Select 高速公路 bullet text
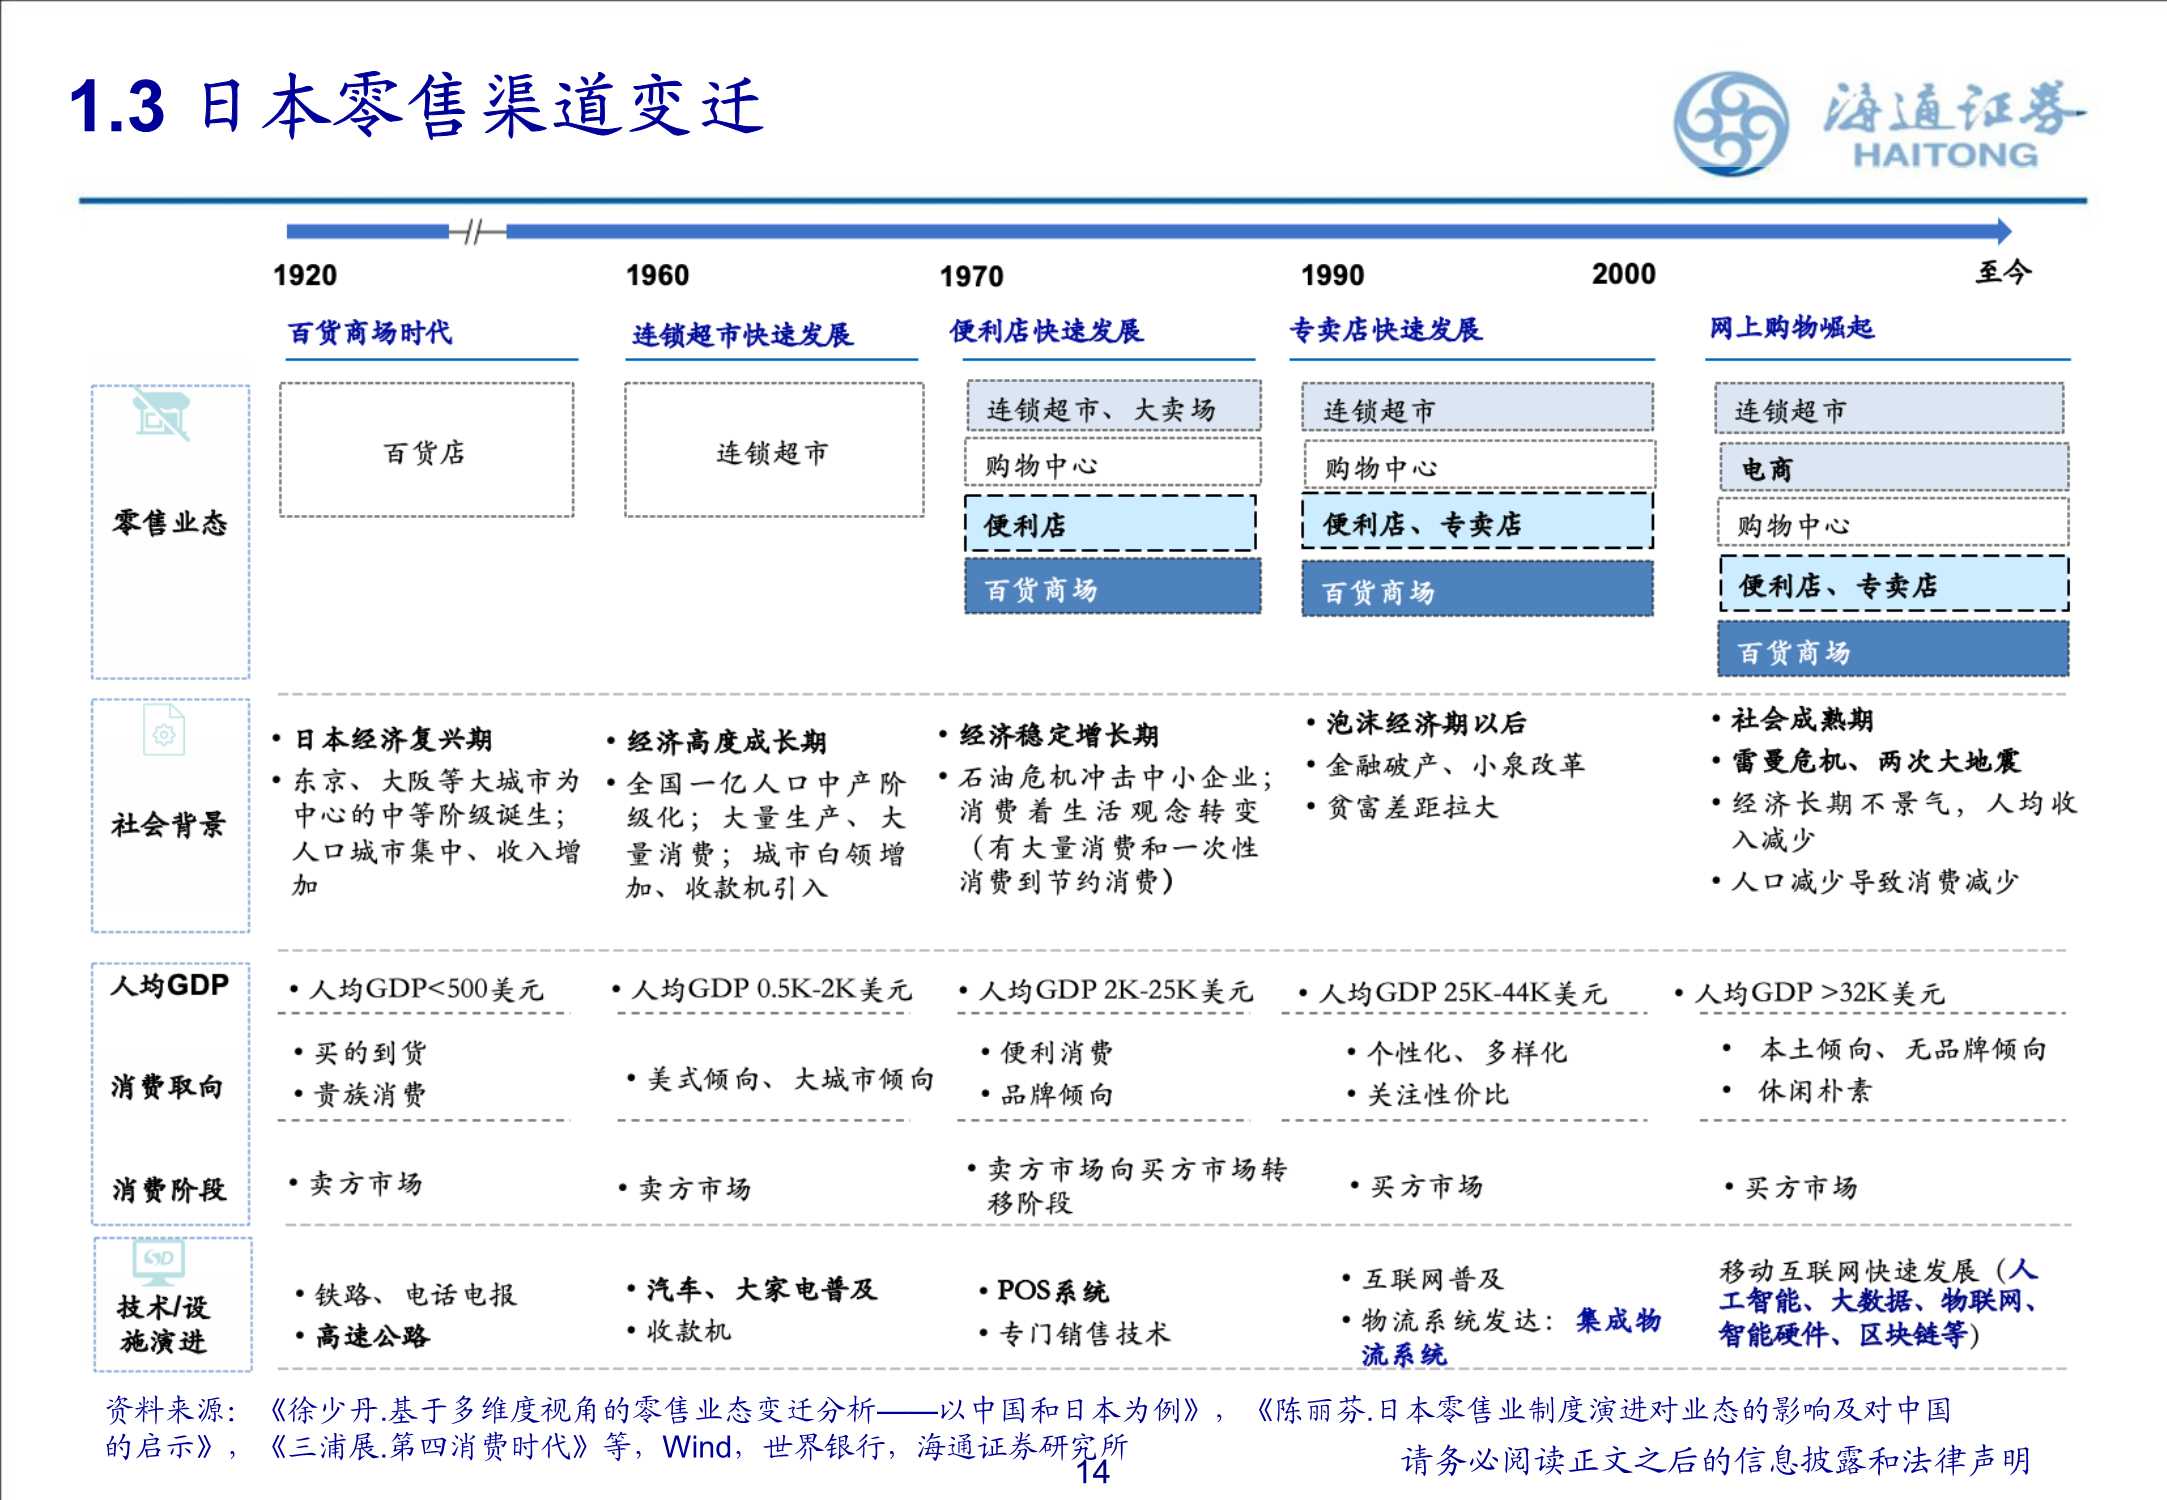This screenshot has width=2167, height=1500. (372, 1336)
